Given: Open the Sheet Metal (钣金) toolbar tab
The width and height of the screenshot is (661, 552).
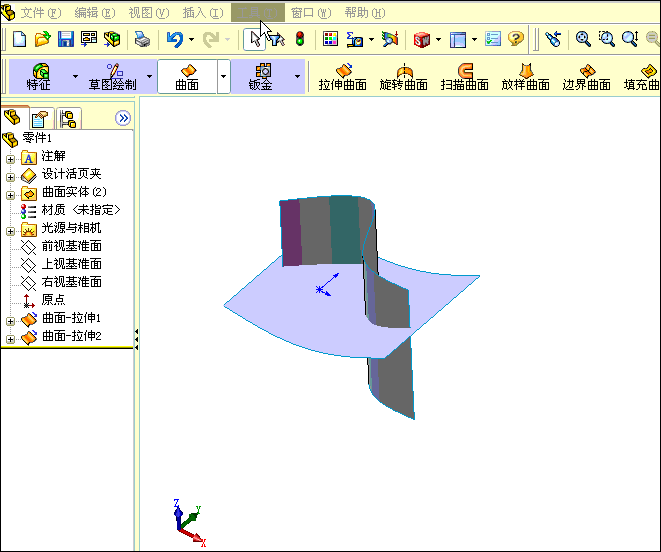Looking at the screenshot, I should click(261, 76).
